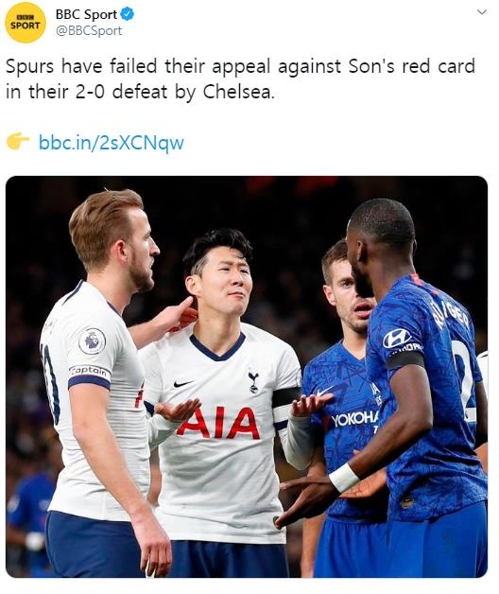Click the blue verified checkmark badge
Image resolution: width=499 pixels, height=594 pixels.
click(x=127, y=14)
